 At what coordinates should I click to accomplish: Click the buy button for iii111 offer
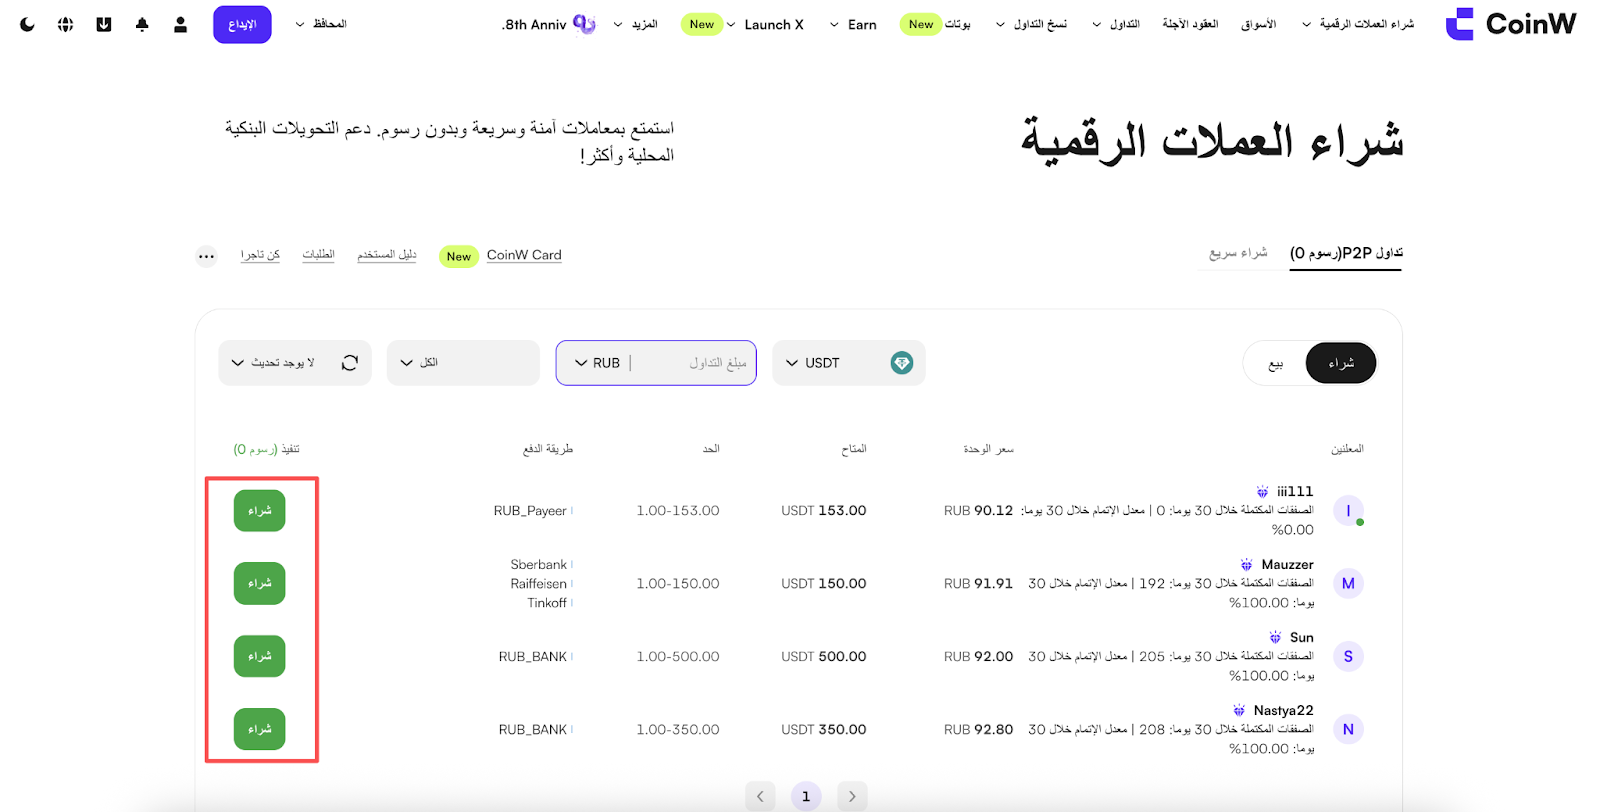pos(260,511)
